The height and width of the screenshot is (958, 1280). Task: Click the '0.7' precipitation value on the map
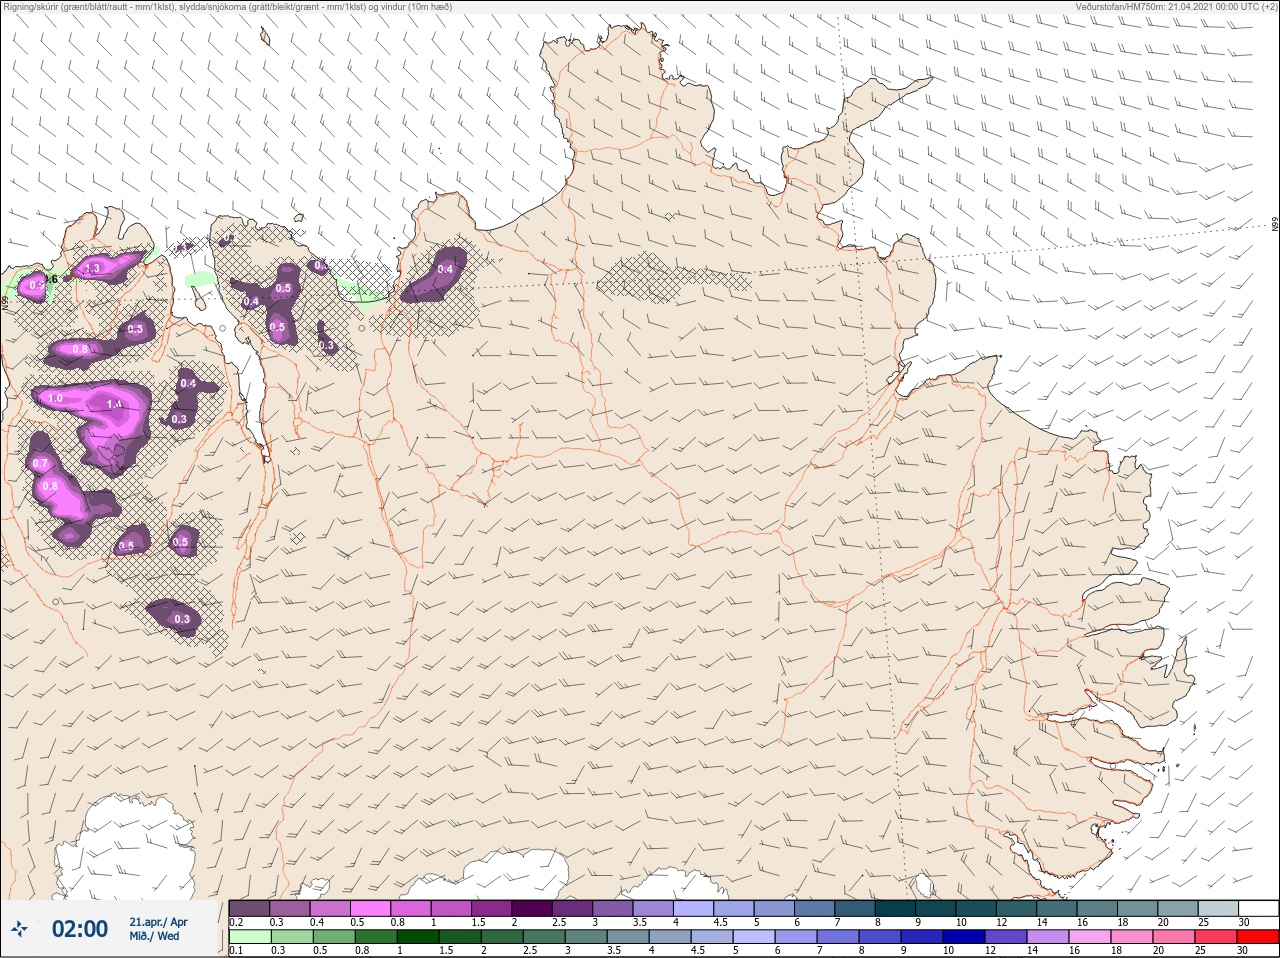[40, 464]
